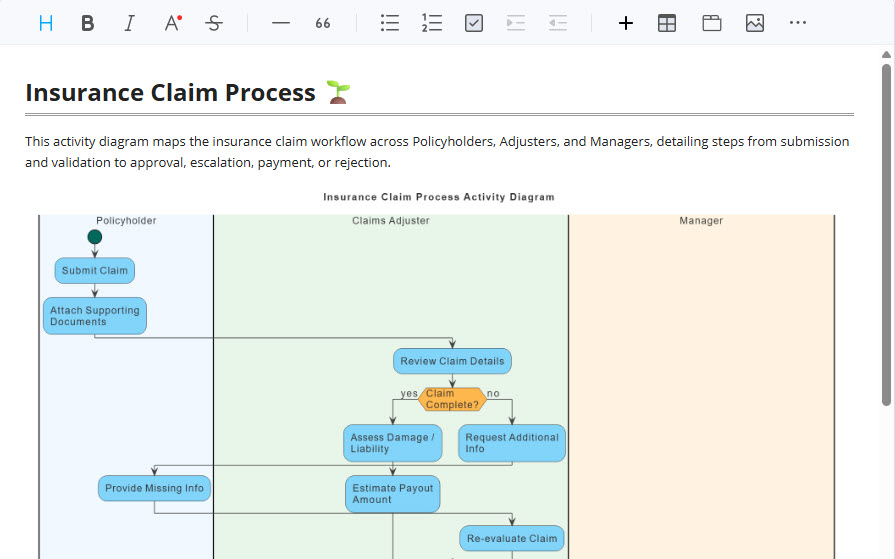Viewport: 895px width, 559px height.
Task: Insert task checkbox list
Action: point(474,23)
